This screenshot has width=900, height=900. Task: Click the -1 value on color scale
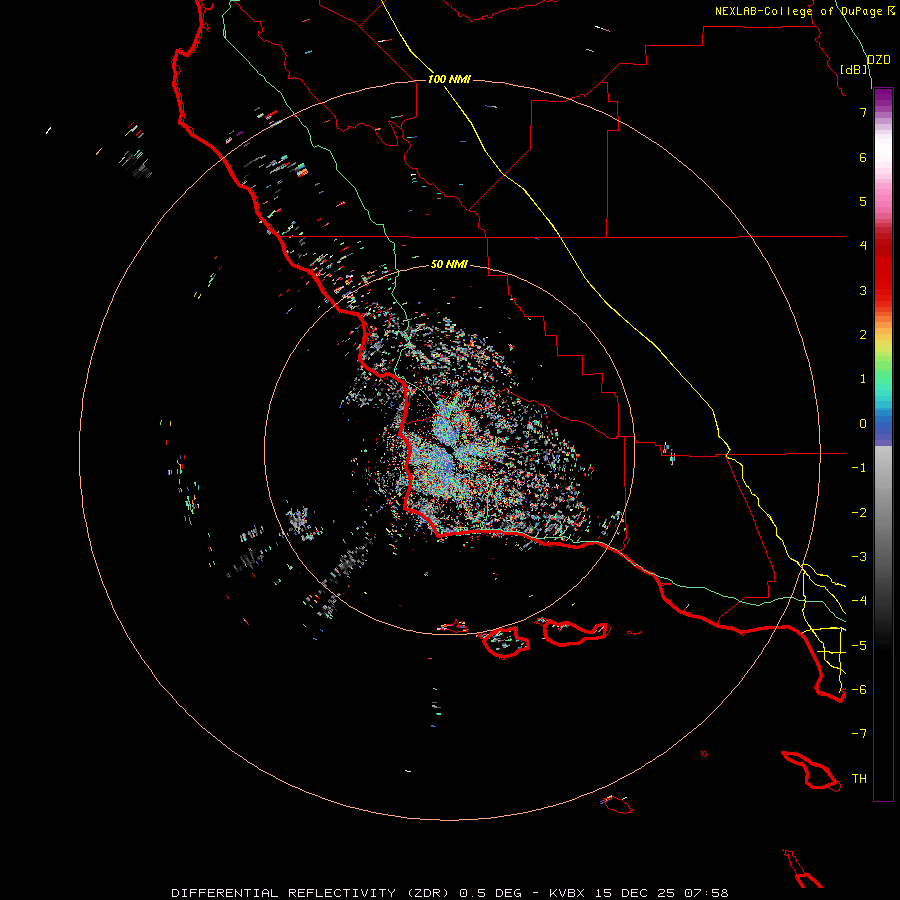(x=859, y=468)
